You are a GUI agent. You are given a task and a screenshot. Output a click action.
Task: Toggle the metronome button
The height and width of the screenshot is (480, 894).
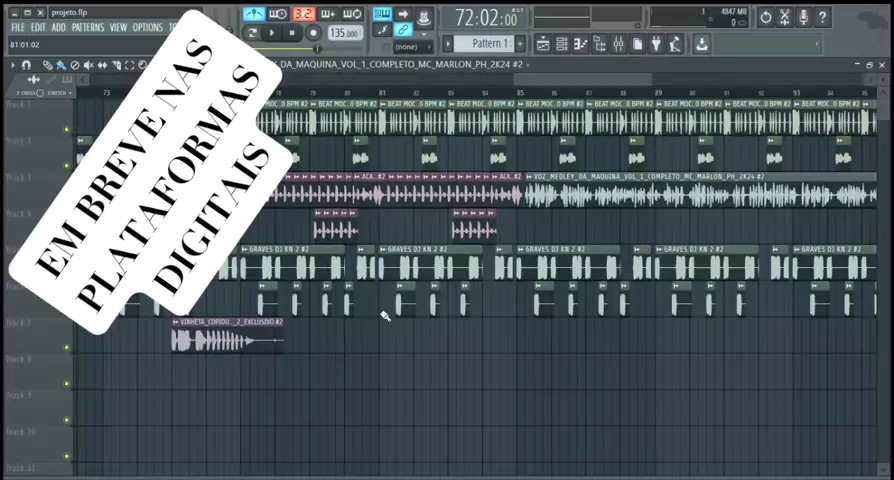click(x=253, y=14)
